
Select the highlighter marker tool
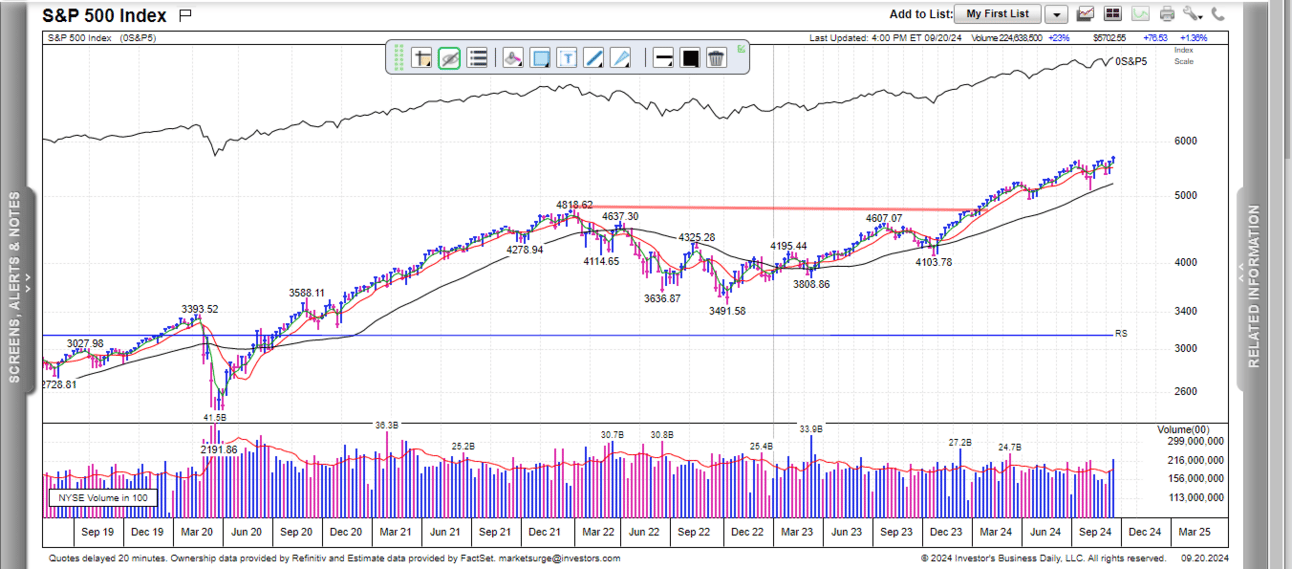pyautogui.click(x=512, y=58)
